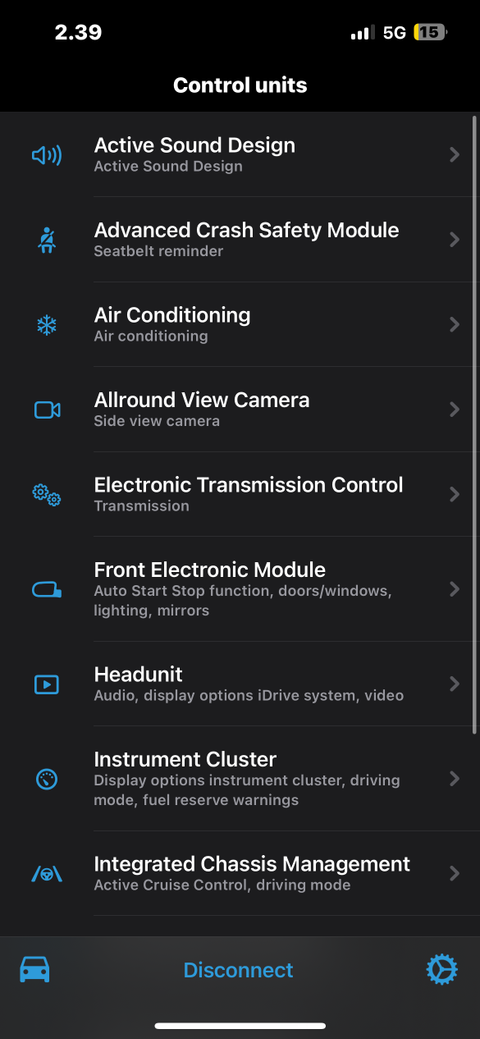Open Electronic Transmission Control entry
480x1039 pixels.
click(x=240, y=495)
